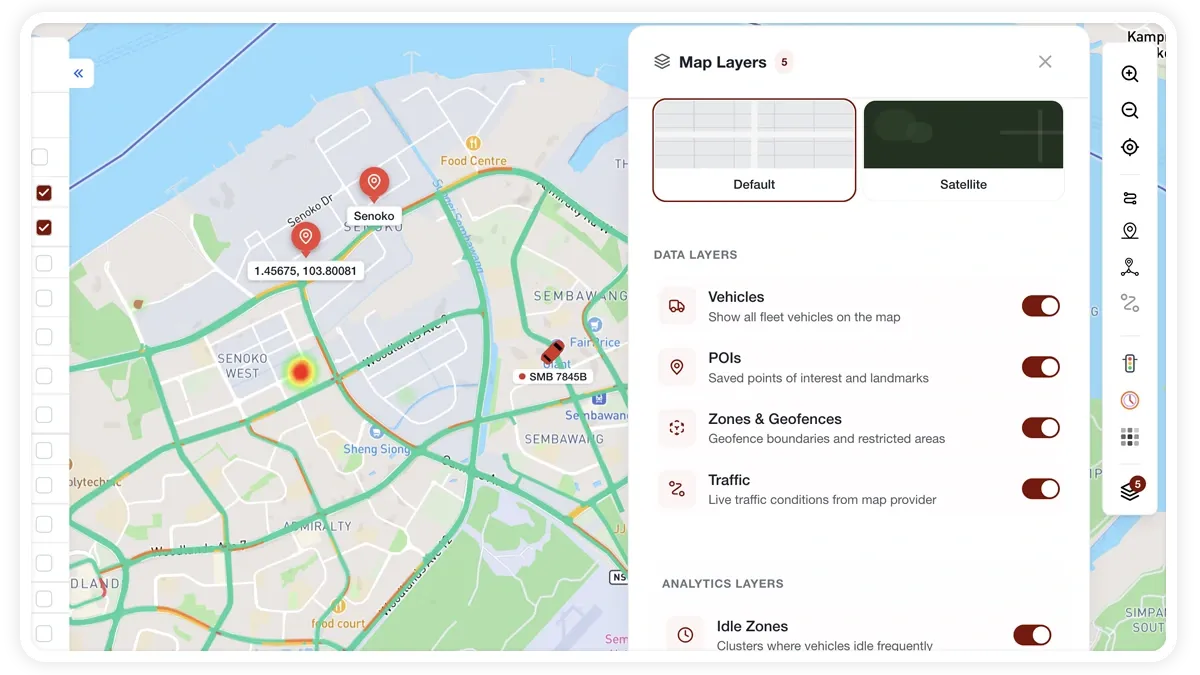Click the Food Centre map icon
The width and height of the screenshot is (1200, 675).
click(x=474, y=144)
